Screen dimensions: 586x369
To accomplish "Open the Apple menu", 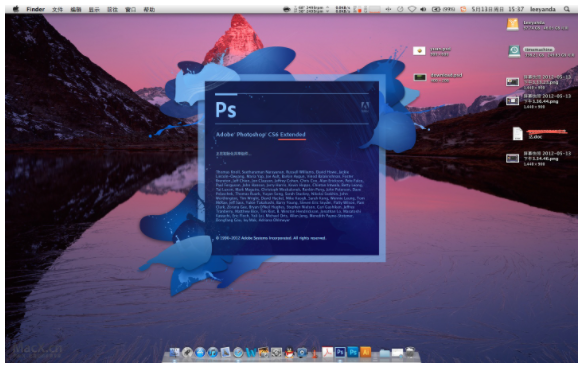I will pos(16,9).
